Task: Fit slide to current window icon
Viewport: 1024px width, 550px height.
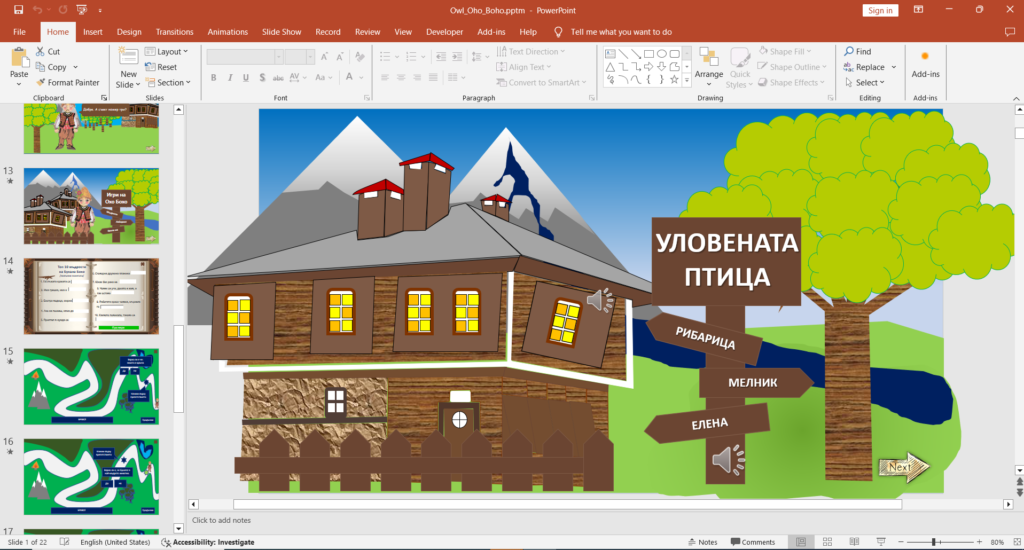Action: [1016, 542]
